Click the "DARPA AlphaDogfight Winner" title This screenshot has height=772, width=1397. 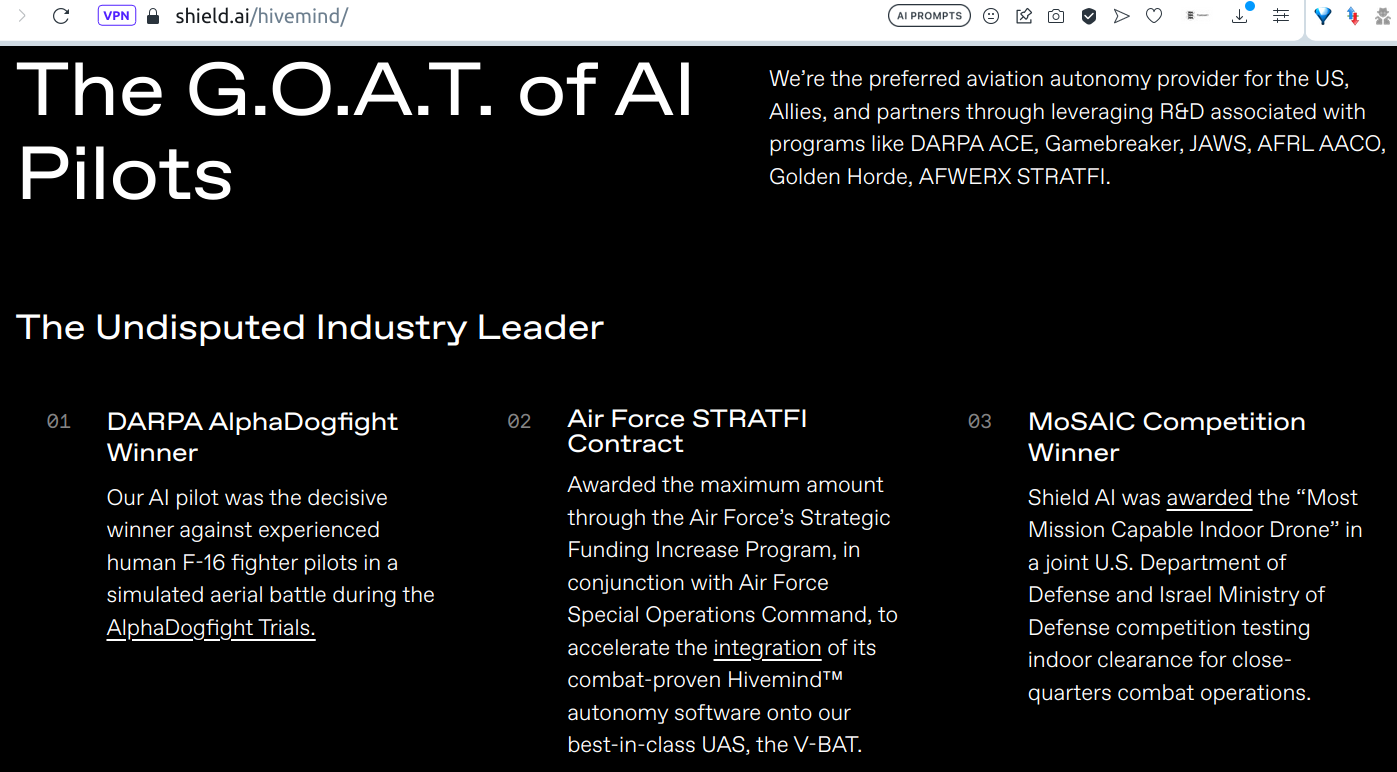point(252,437)
